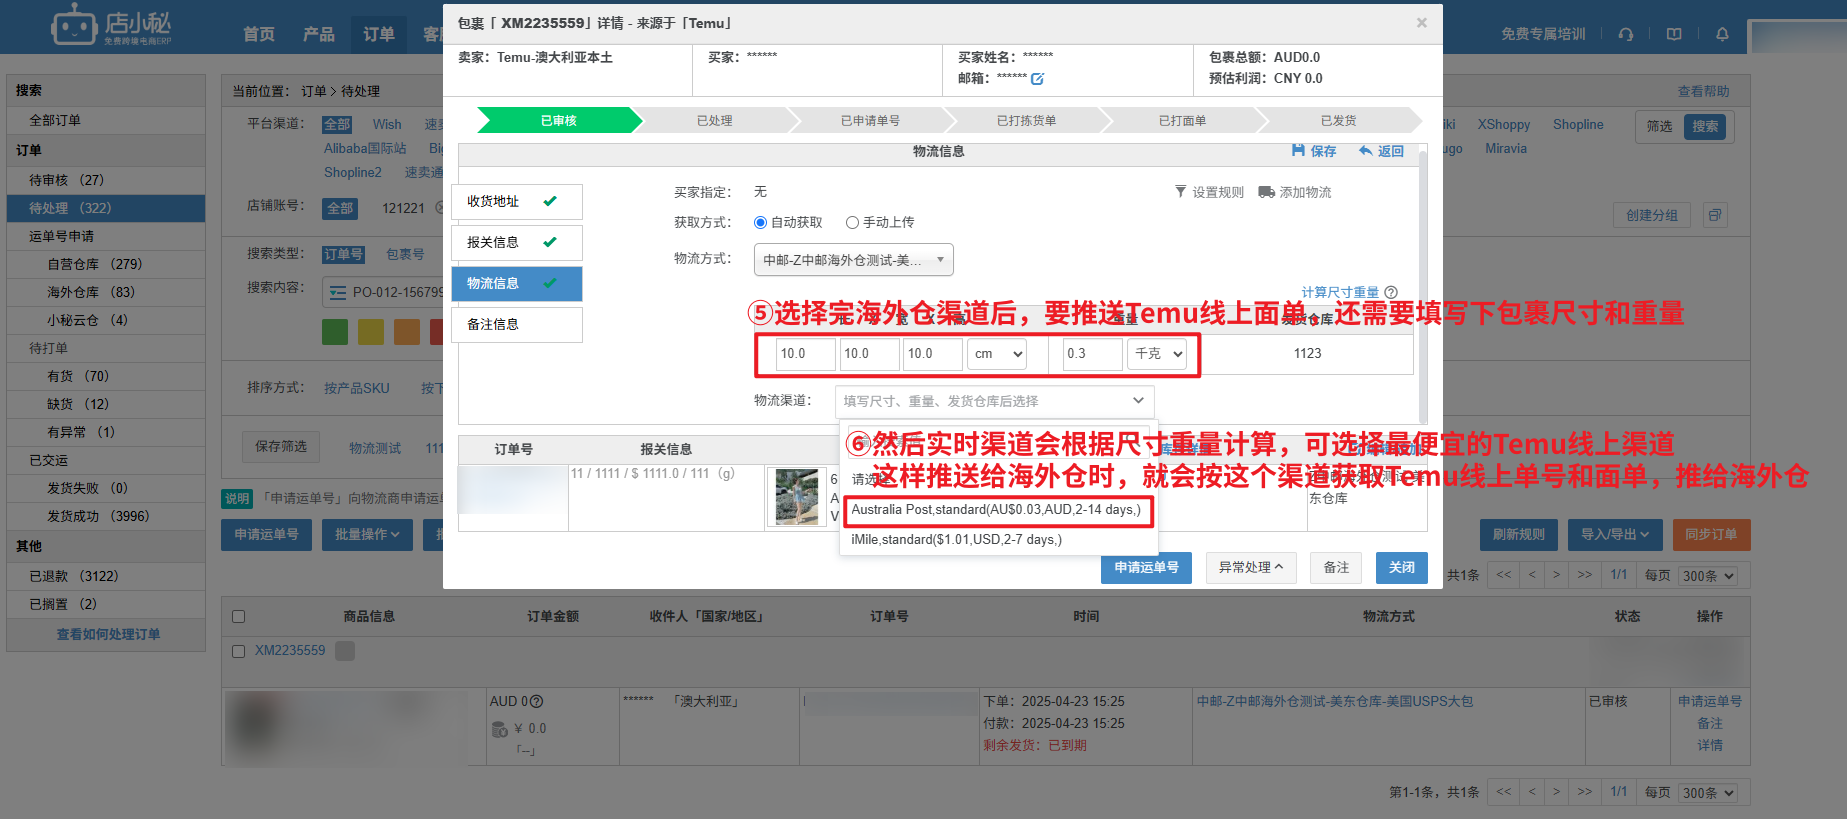Open the help book icon in header
The height and width of the screenshot is (819, 1847).
[x=1674, y=34]
